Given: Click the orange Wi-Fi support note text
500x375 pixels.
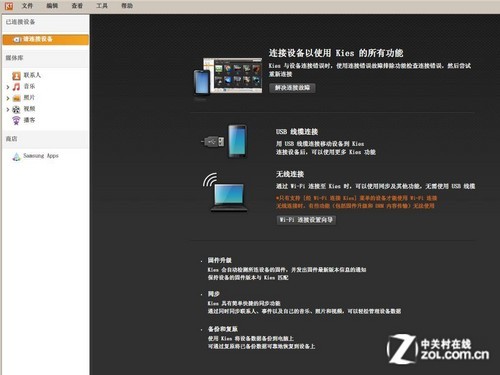Looking at the screenshot, I should 356,202.
